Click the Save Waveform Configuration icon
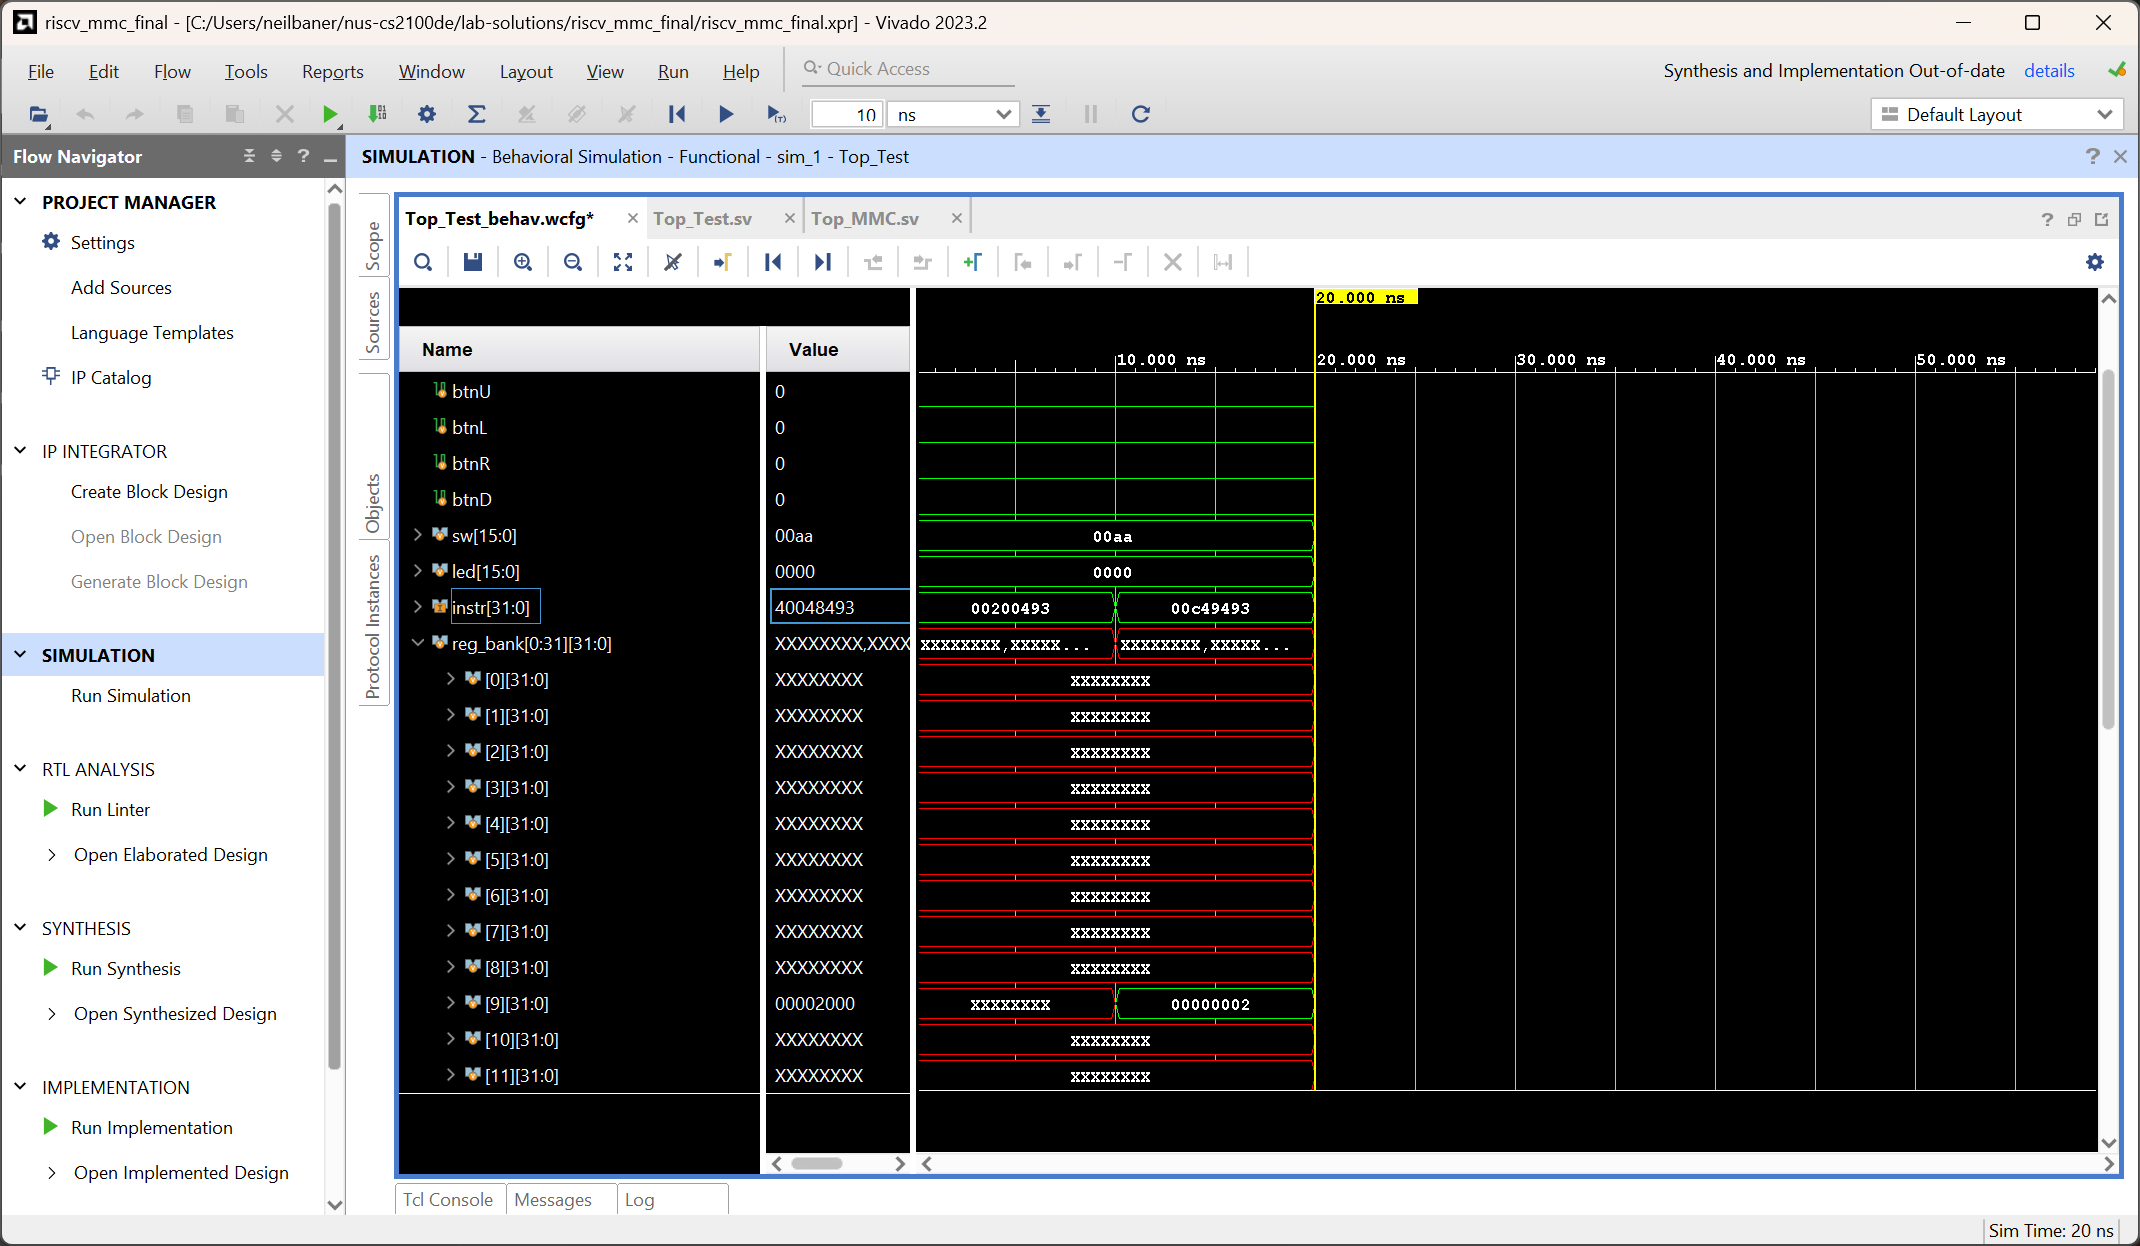The width and height of the screenshot is (2140, 1246). point(473,262)
